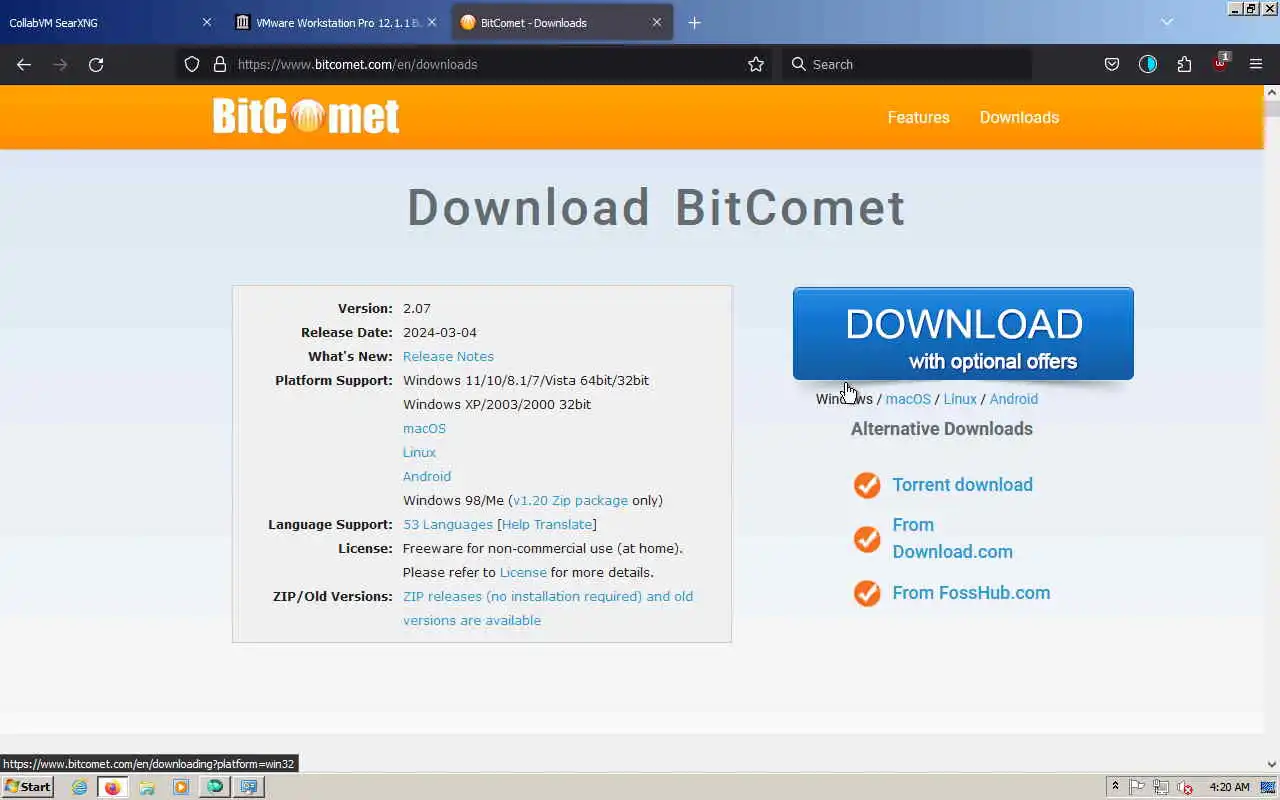
Task: Click the checkmark icon beside From FossHub.com
Action: [x=867, y=593]
